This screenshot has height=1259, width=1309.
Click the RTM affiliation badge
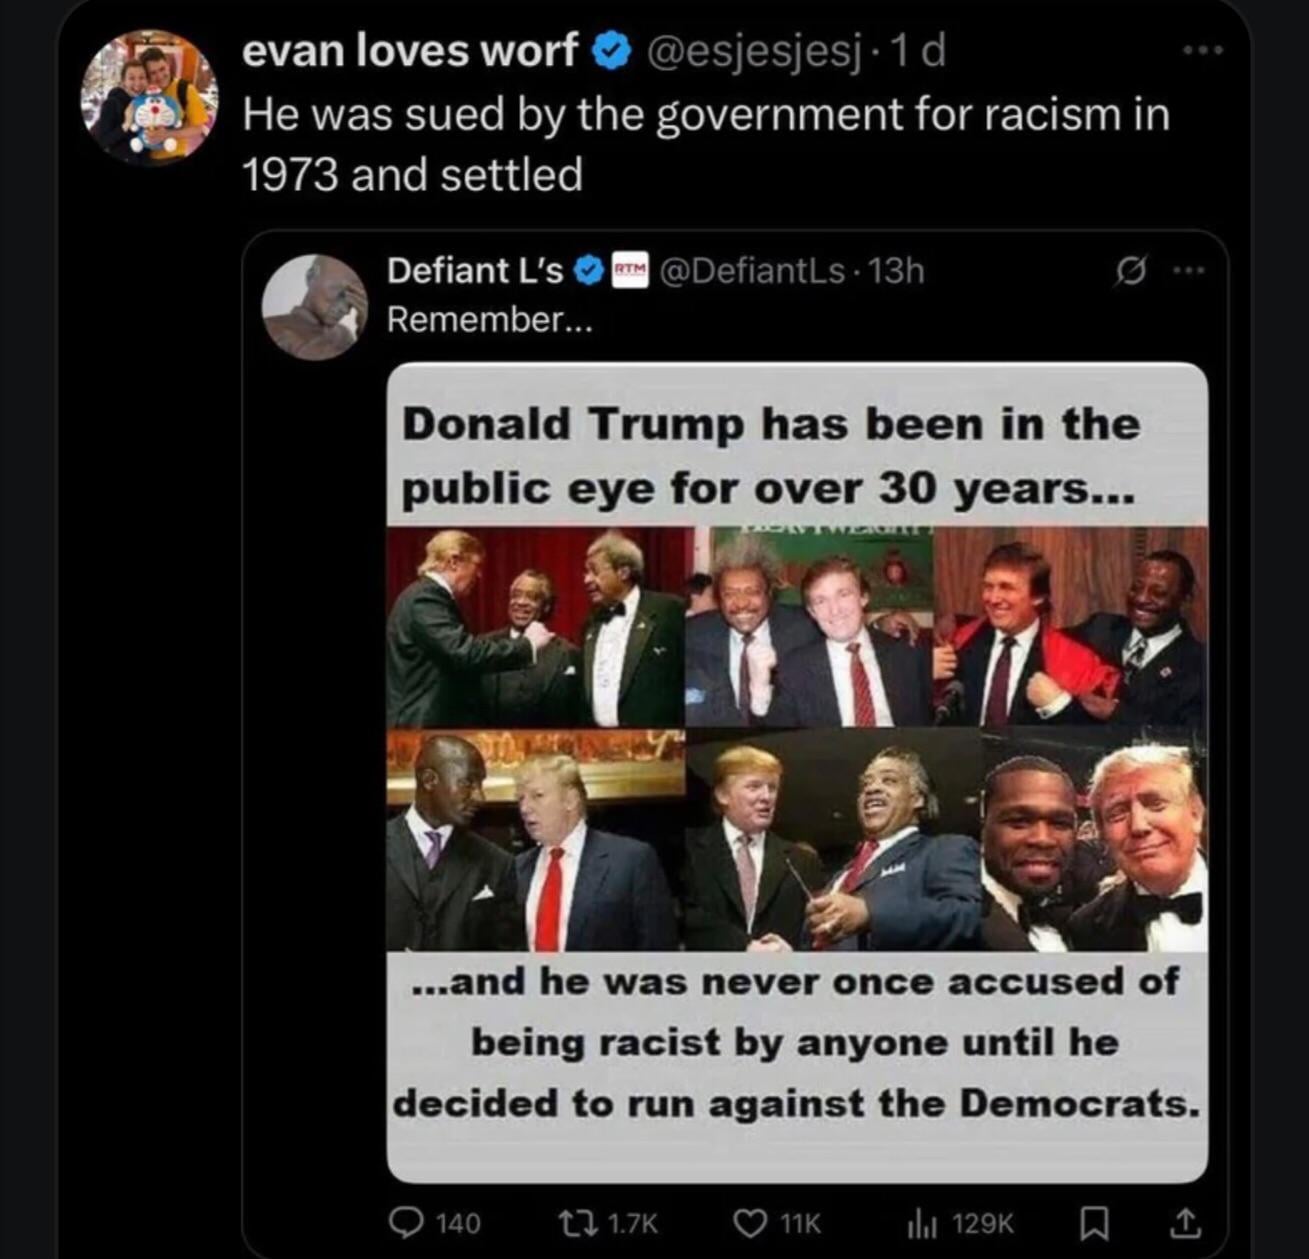tap(630, 269)
